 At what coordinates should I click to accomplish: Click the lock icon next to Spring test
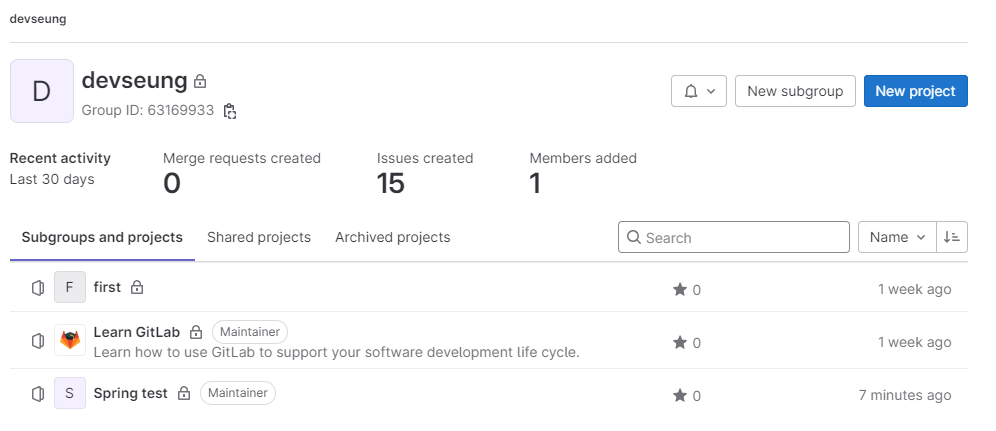[x=184, y=394]
